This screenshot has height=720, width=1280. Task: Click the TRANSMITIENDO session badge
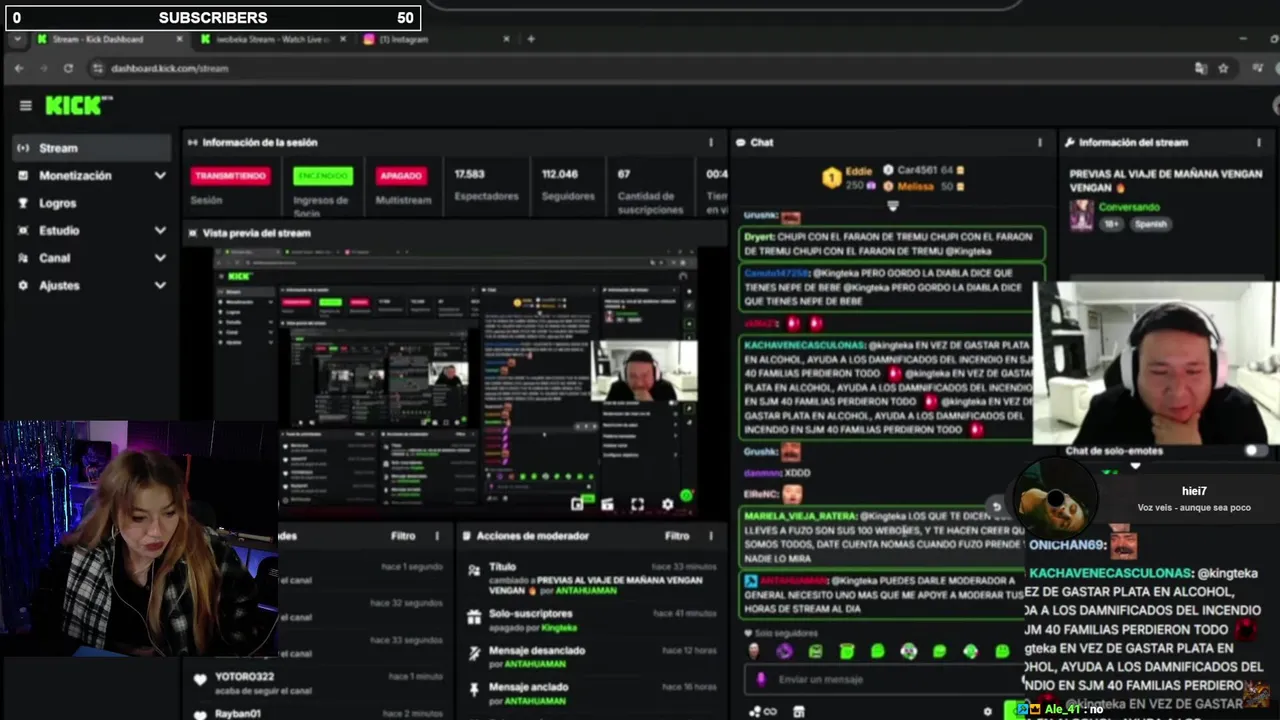click(231, 175)
